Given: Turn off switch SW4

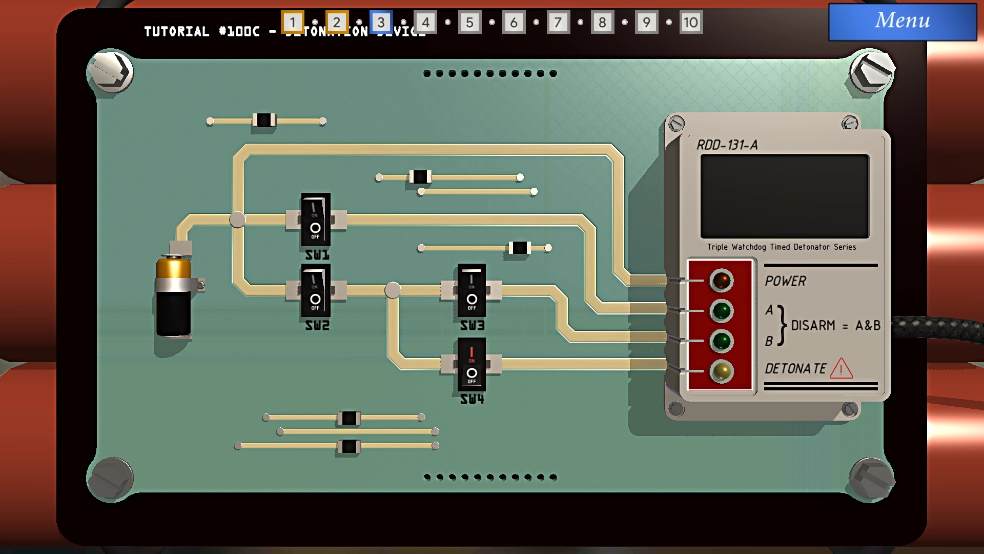Looking at the screenshot, I should pyautogui.click(x=472, y=363).
